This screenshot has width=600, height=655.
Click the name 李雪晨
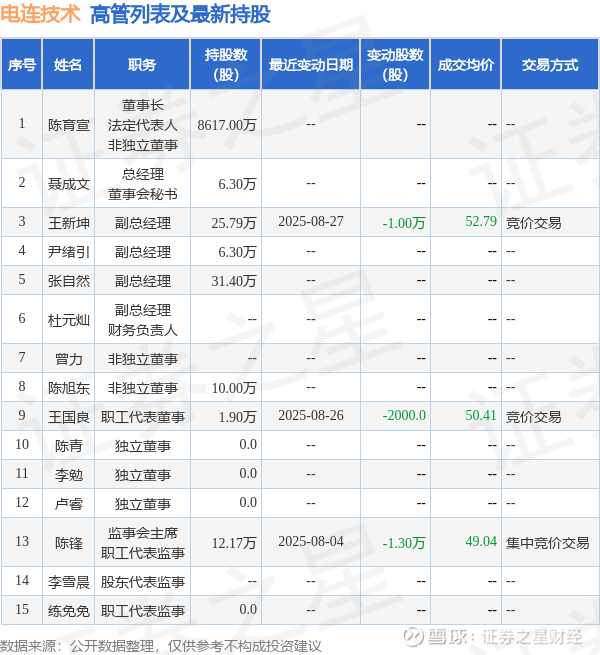(x=69, y=581)
